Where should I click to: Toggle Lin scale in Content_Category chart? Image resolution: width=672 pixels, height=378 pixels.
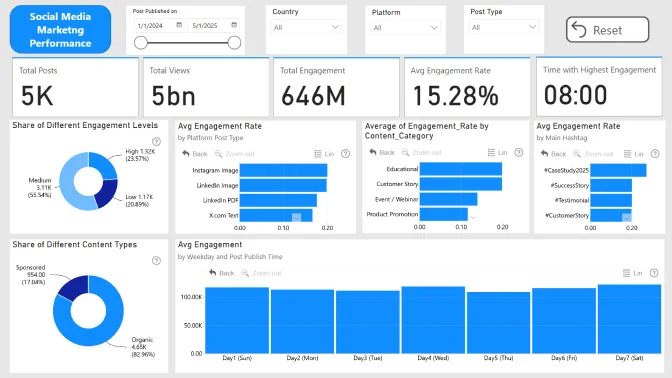[498, 152]
